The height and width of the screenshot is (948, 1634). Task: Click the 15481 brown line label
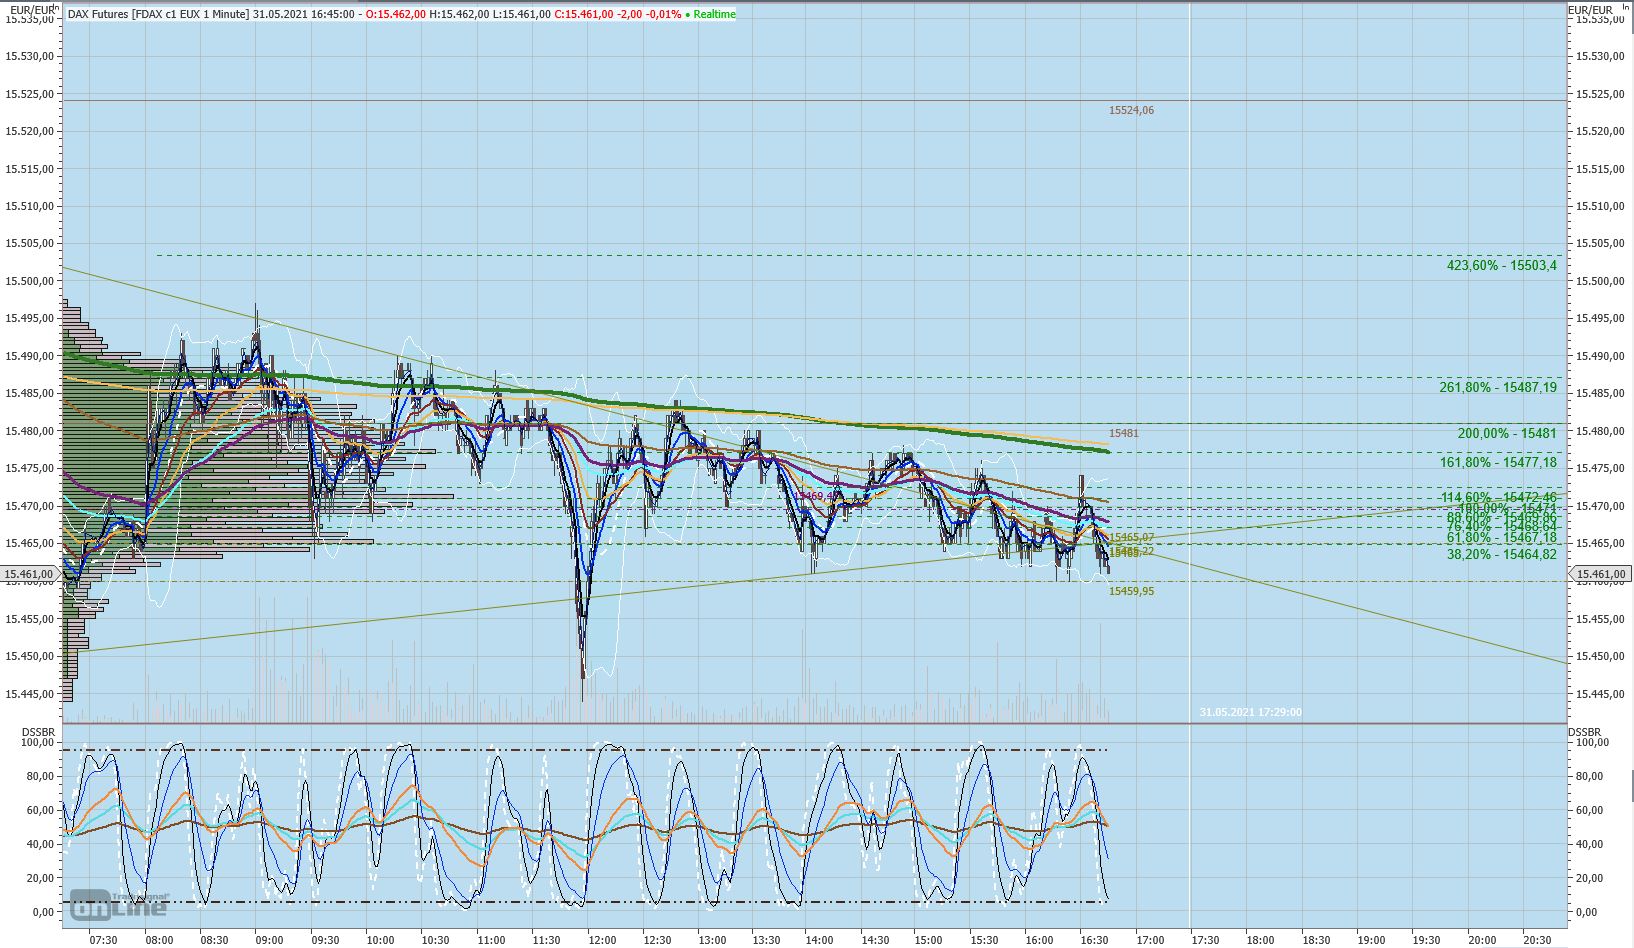pyautogui.click(x=1123, y=434)
